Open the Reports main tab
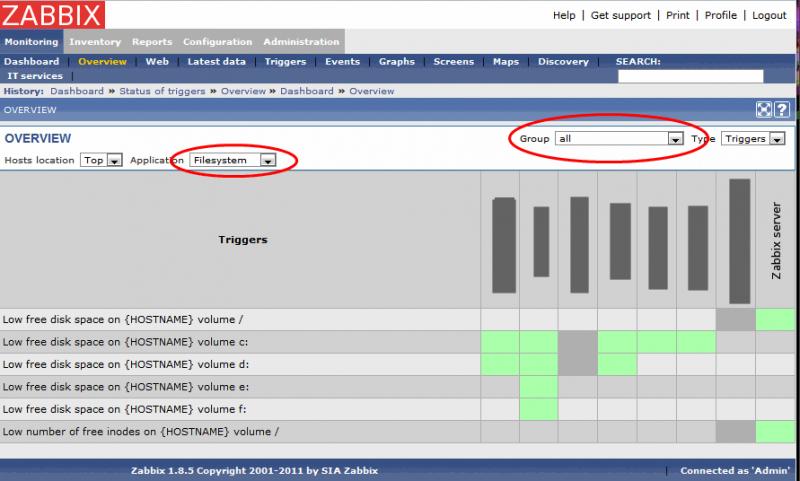This screenshot has height=481, width=800. pos(152,42)
